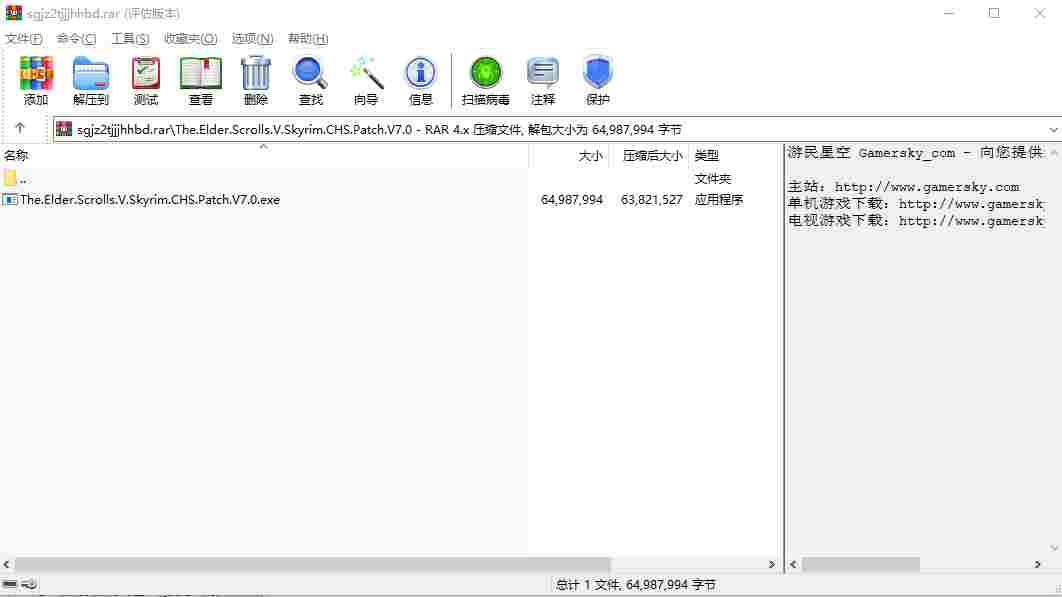Viewport: 1062px width, 597px height.
Task: Click 电视游戏下载 line in comment pane
Action: coord(916,221)
